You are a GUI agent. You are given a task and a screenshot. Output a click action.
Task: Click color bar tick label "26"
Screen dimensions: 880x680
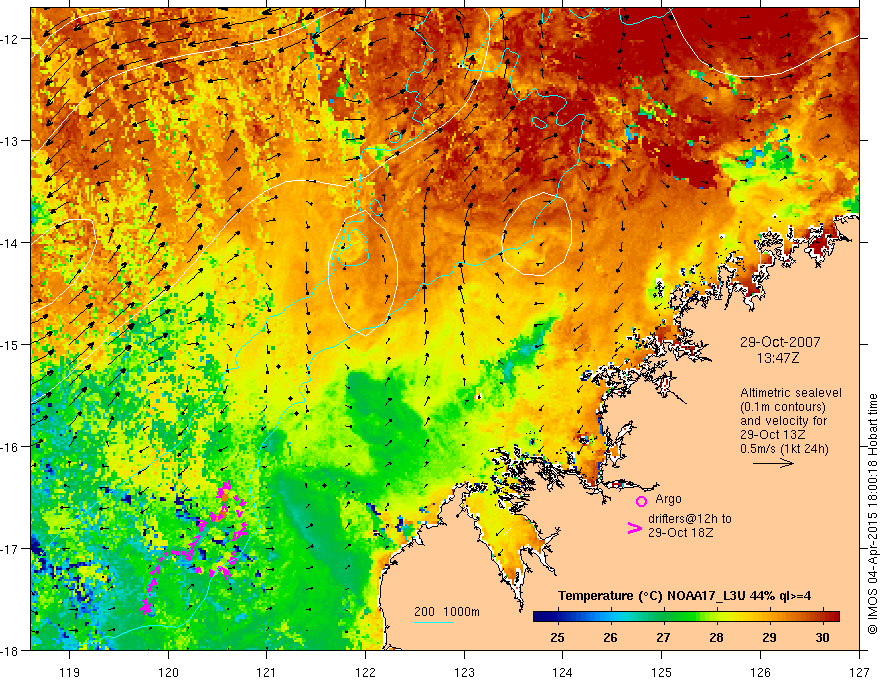610,638
